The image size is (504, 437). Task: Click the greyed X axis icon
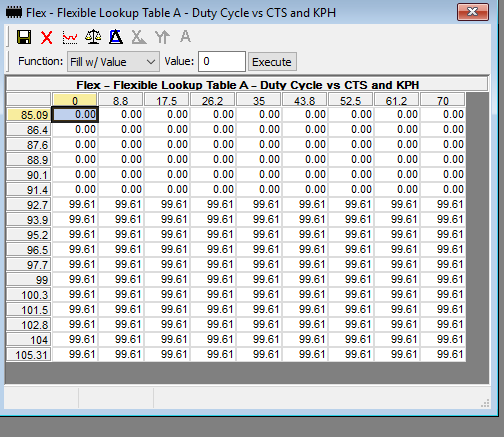click(x=139, y=37)
